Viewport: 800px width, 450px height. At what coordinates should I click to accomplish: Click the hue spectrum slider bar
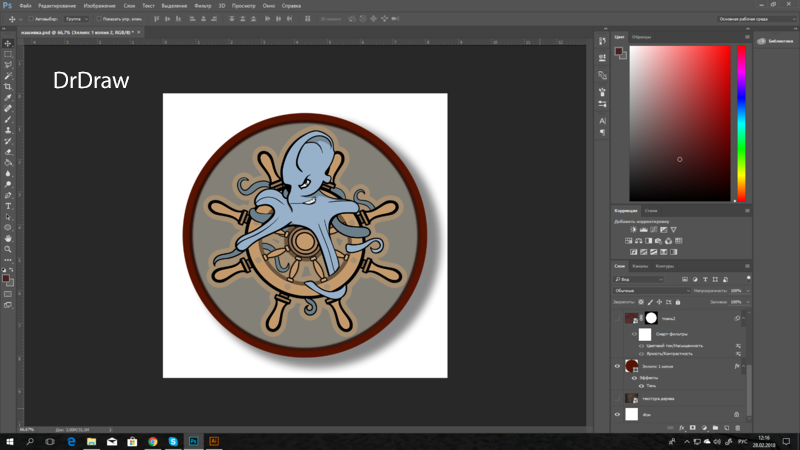click(x=741, y=123)
